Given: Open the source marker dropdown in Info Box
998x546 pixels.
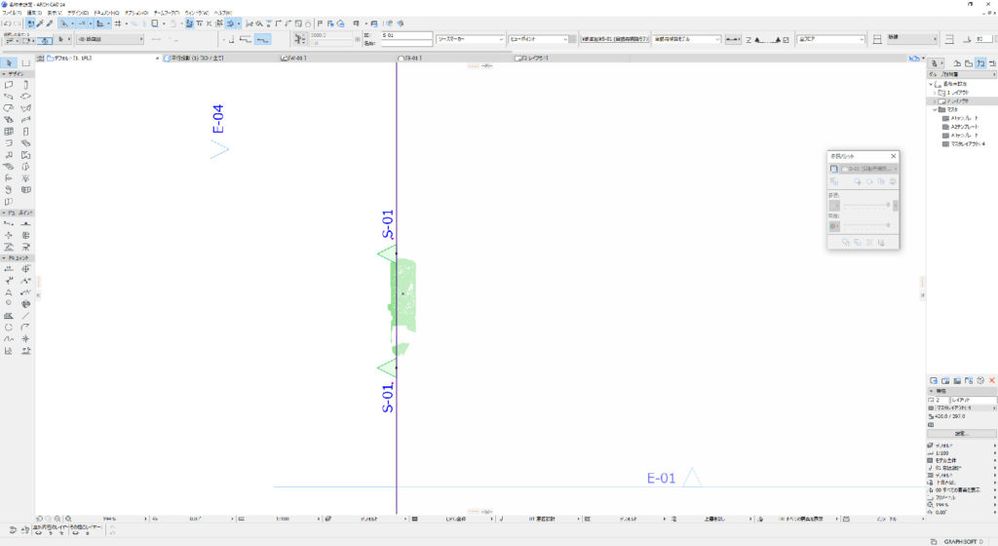Looking at the screenshot, I should (x=470, y=39).
